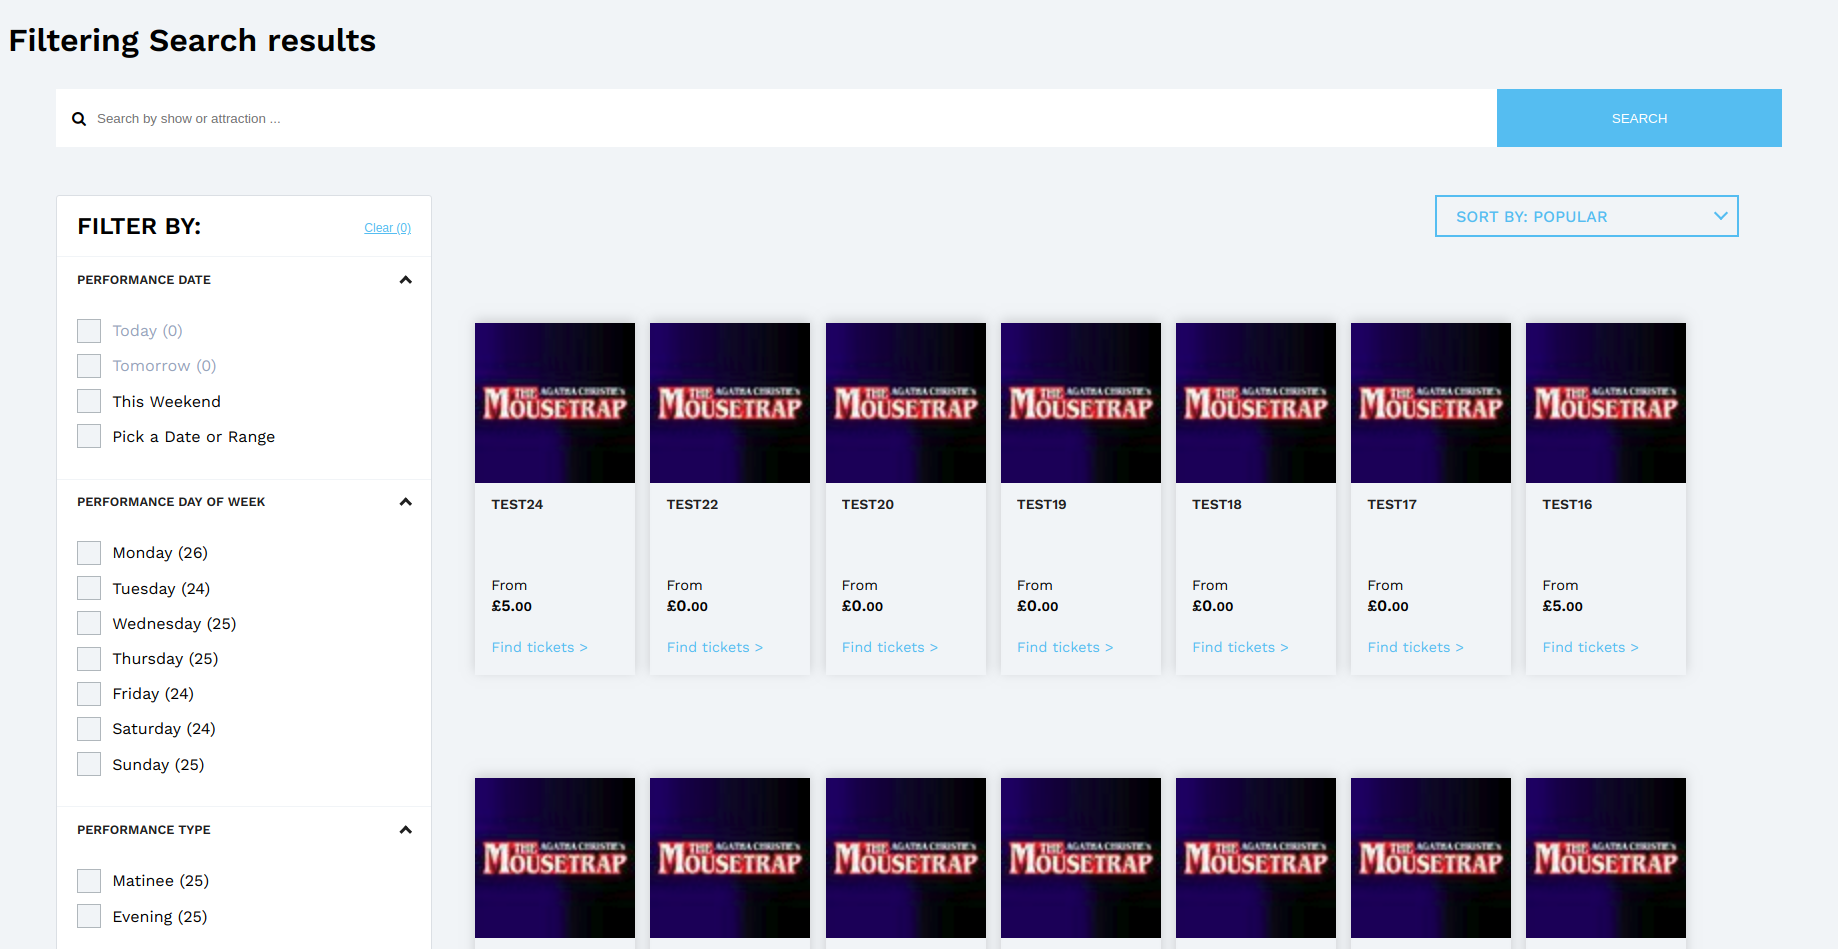
Task: Open the TEST20 Mousetrap poster image
Action: click(x=906, y=403)
